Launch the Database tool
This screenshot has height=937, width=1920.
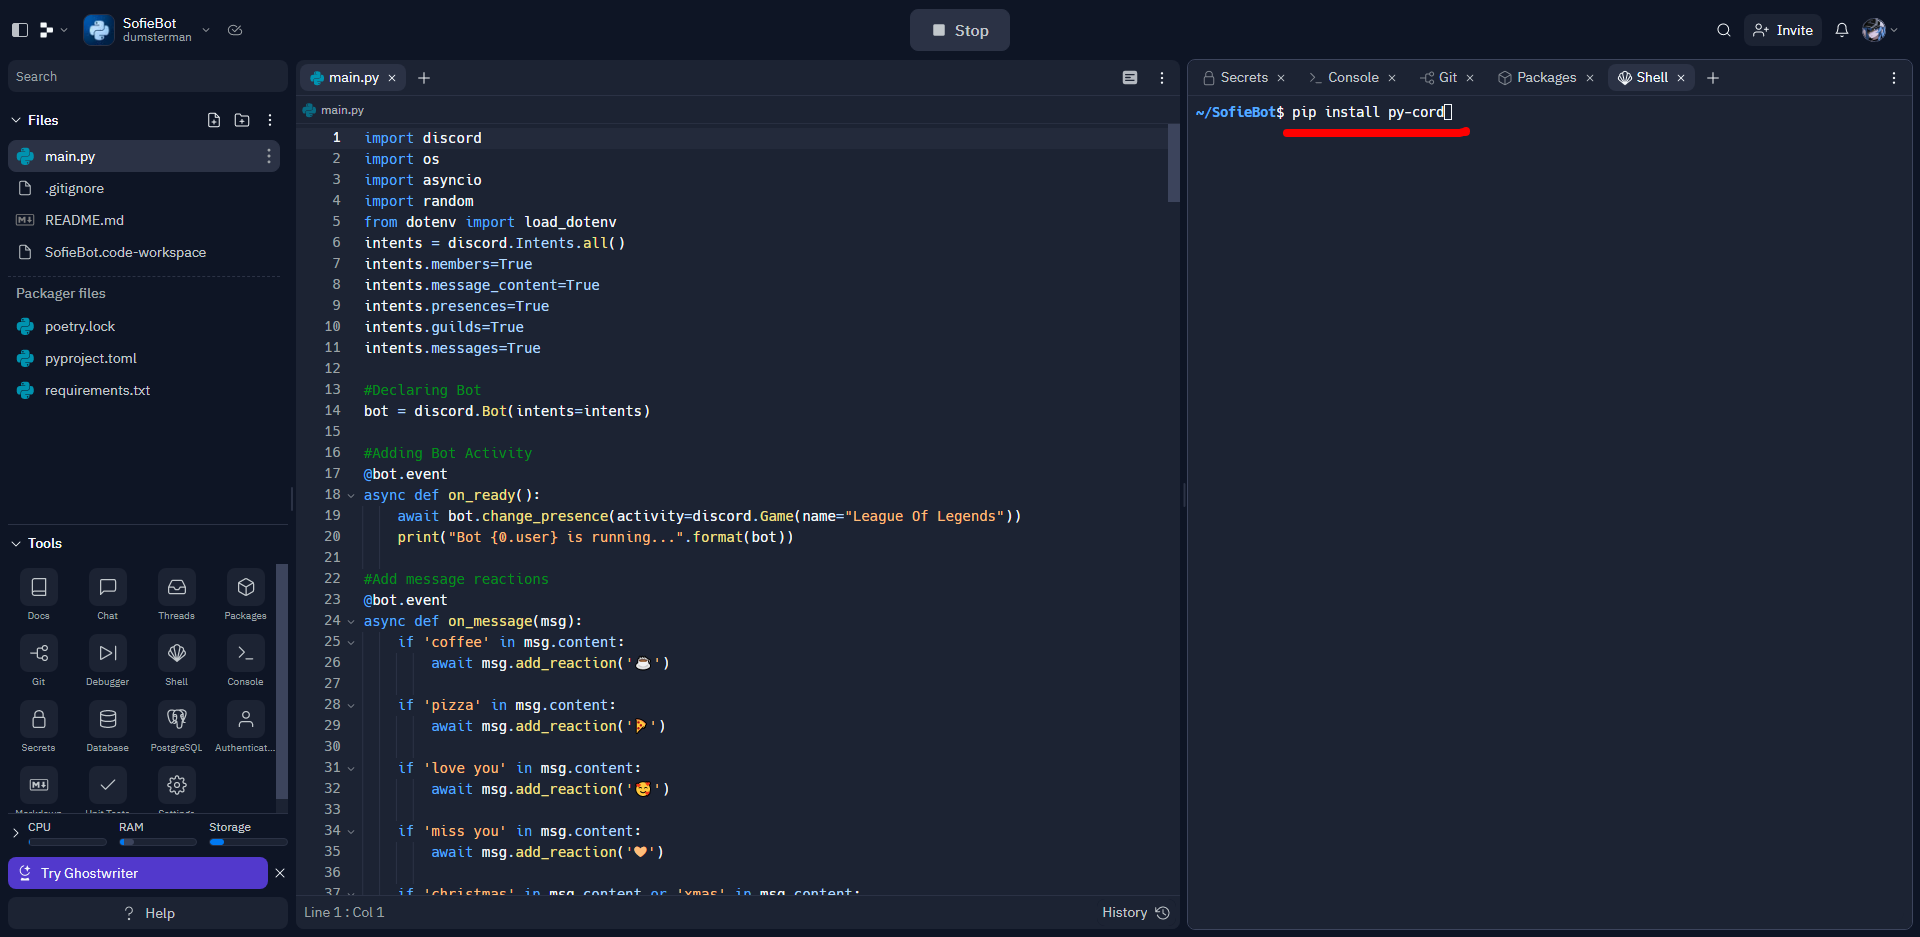[107, 726]
